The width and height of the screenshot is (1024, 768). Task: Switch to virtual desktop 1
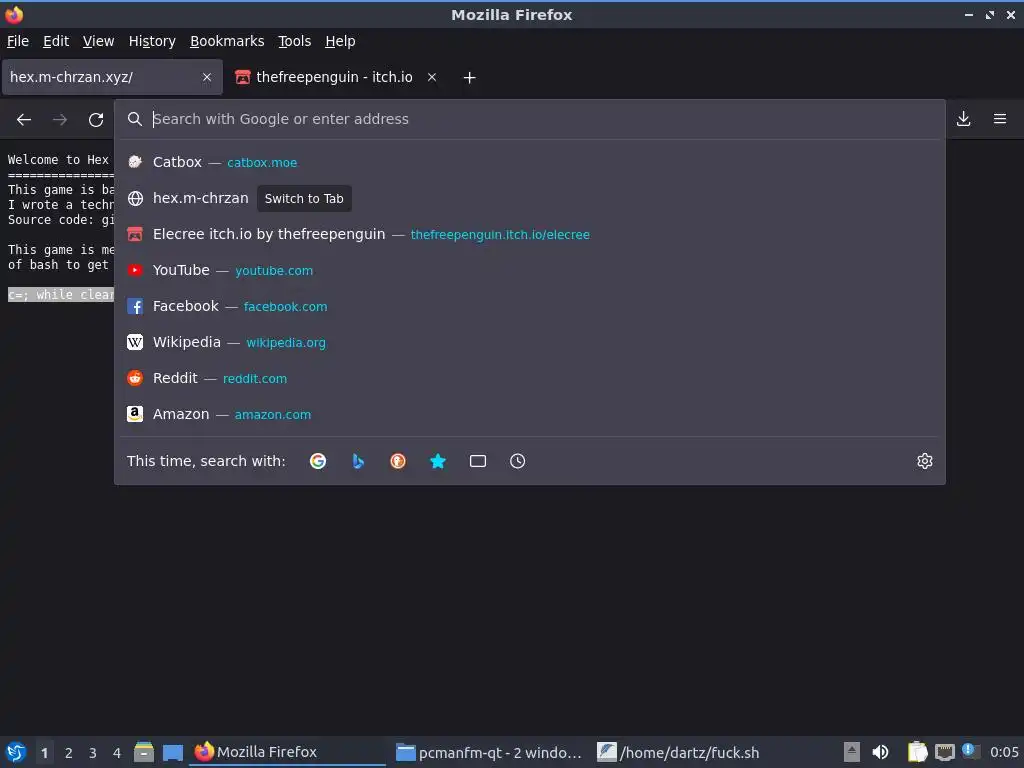[x=44, y=753]
